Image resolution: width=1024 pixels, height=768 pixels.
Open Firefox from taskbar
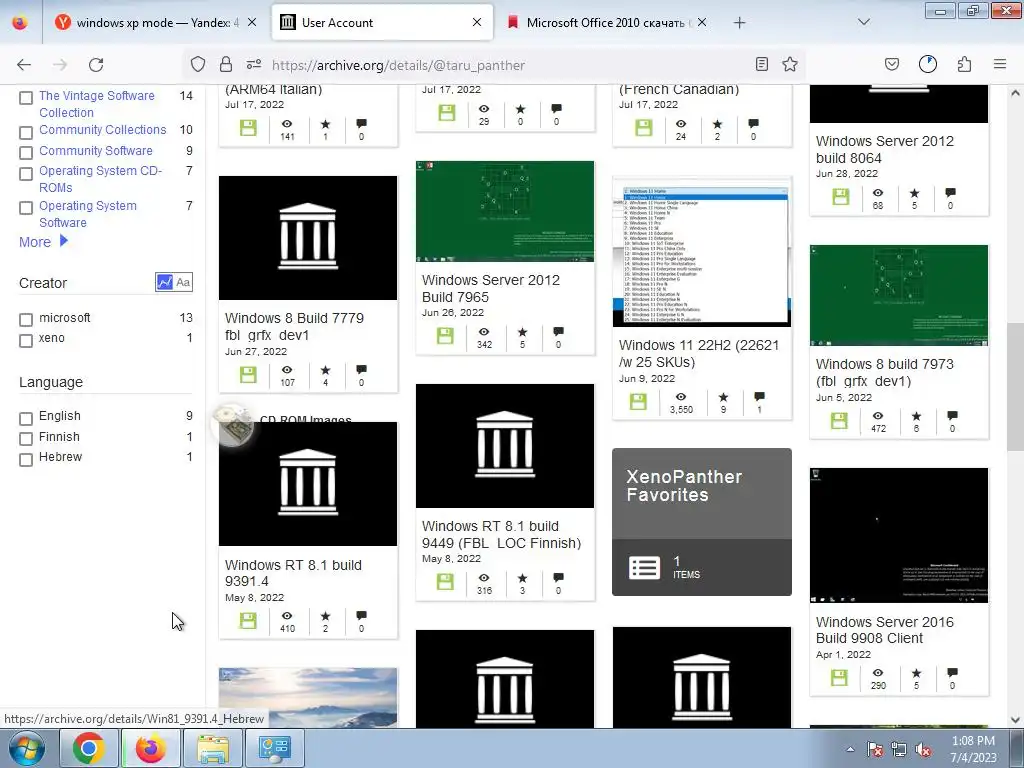tap(151, 748)
